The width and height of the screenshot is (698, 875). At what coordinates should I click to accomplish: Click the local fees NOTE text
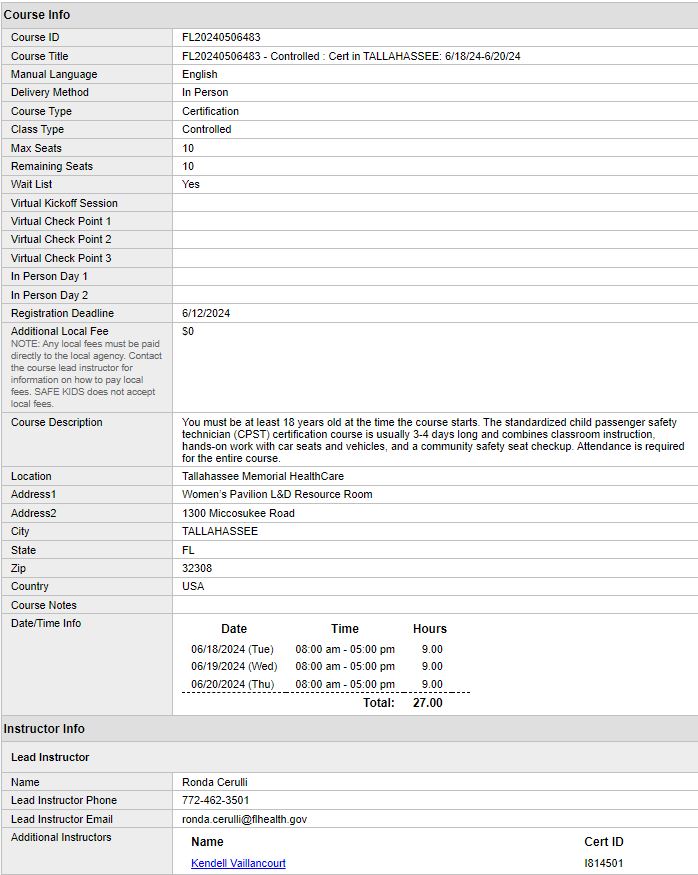coord(86,374)
